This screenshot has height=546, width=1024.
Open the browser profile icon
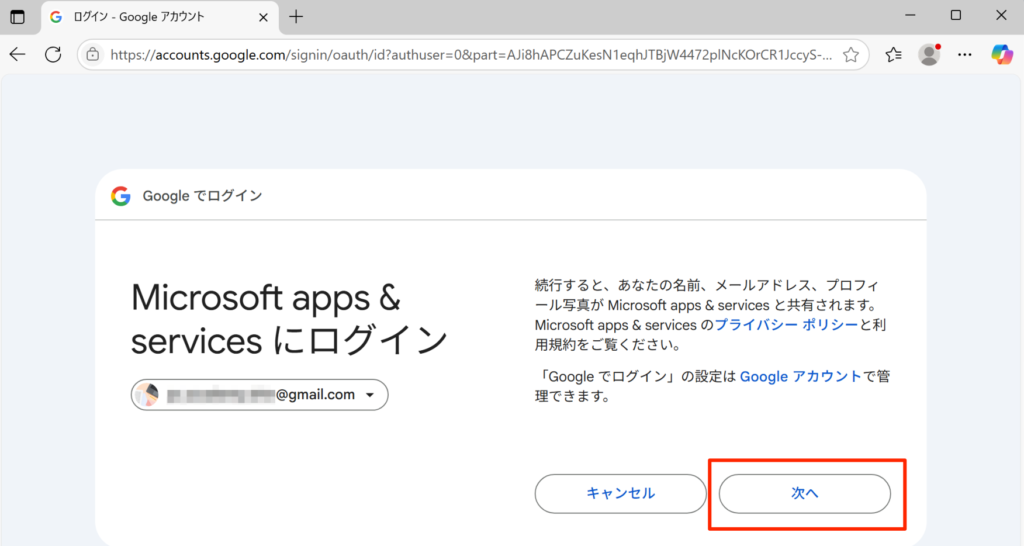point(929,55)
